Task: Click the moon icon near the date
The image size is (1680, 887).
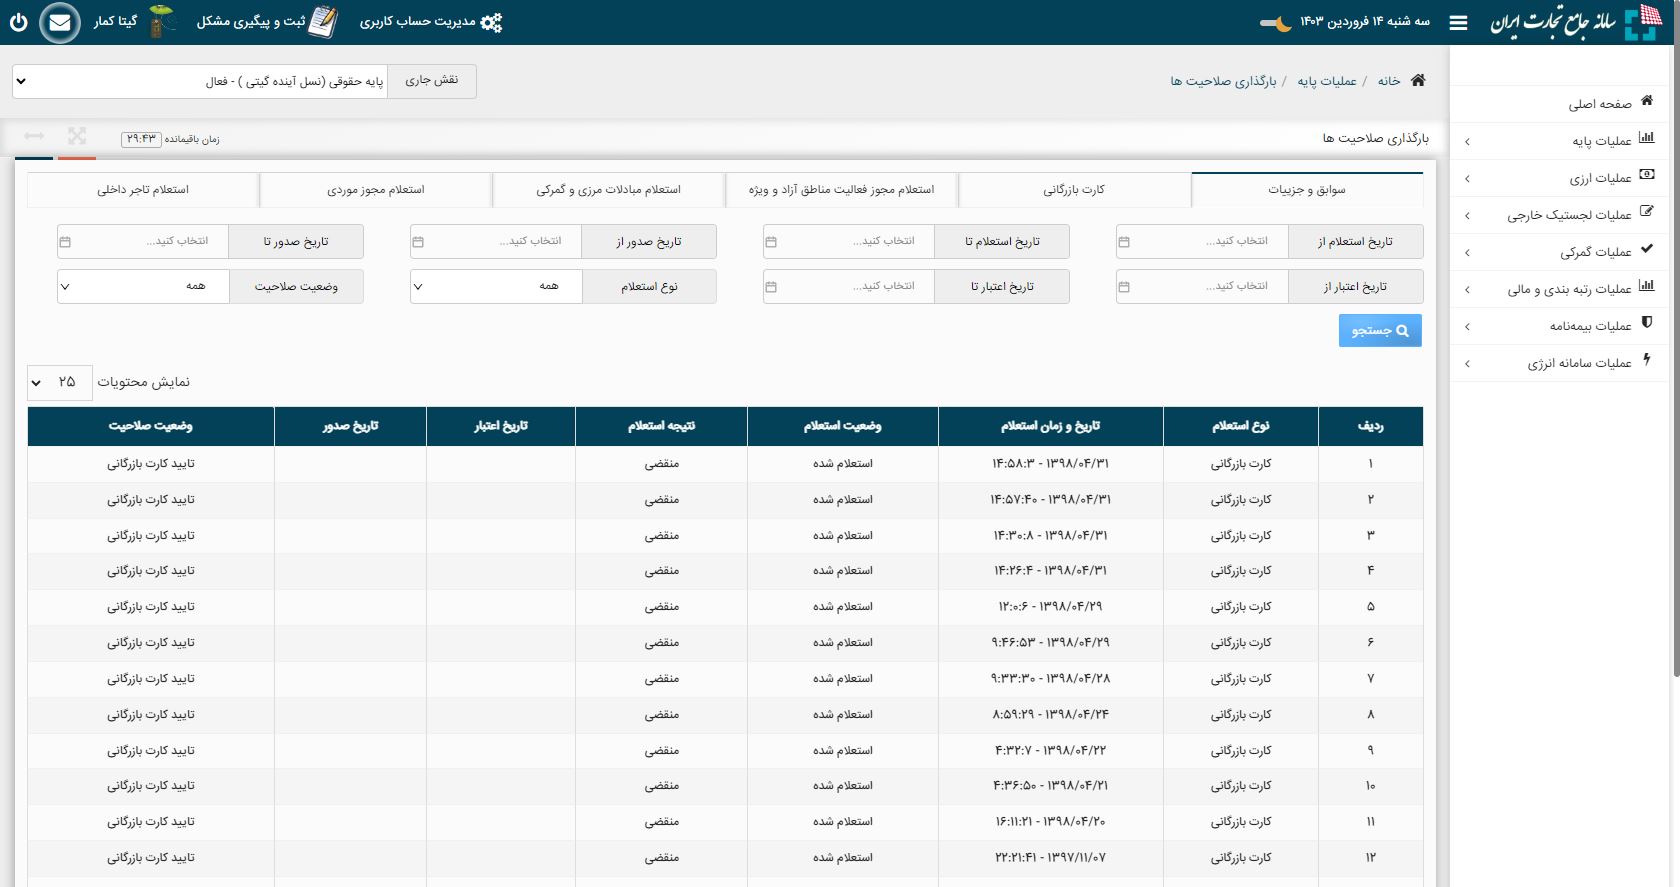Action: [1275, 22]
